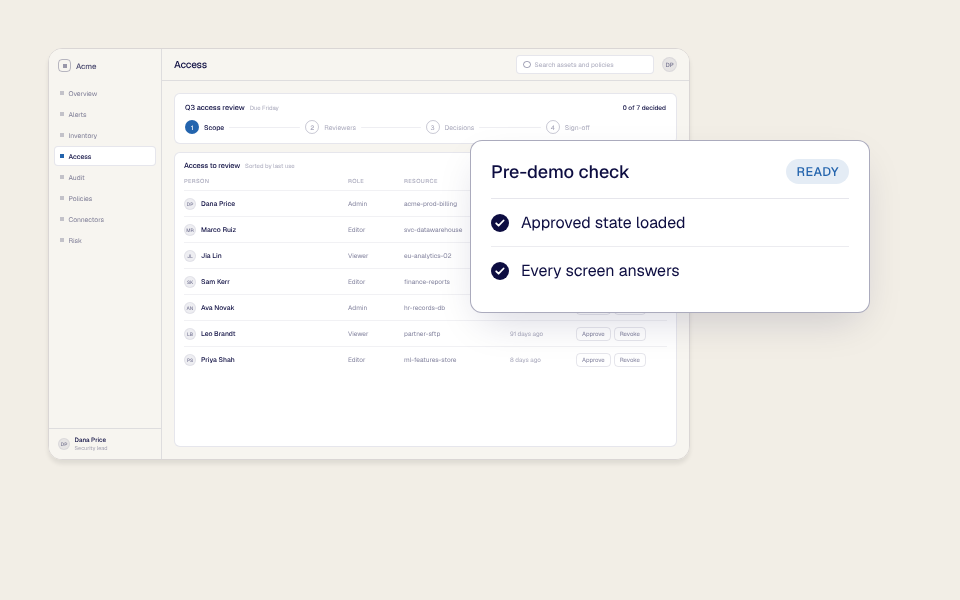
Task: Click resource acme-prod-billing
Action: point(430,204)
